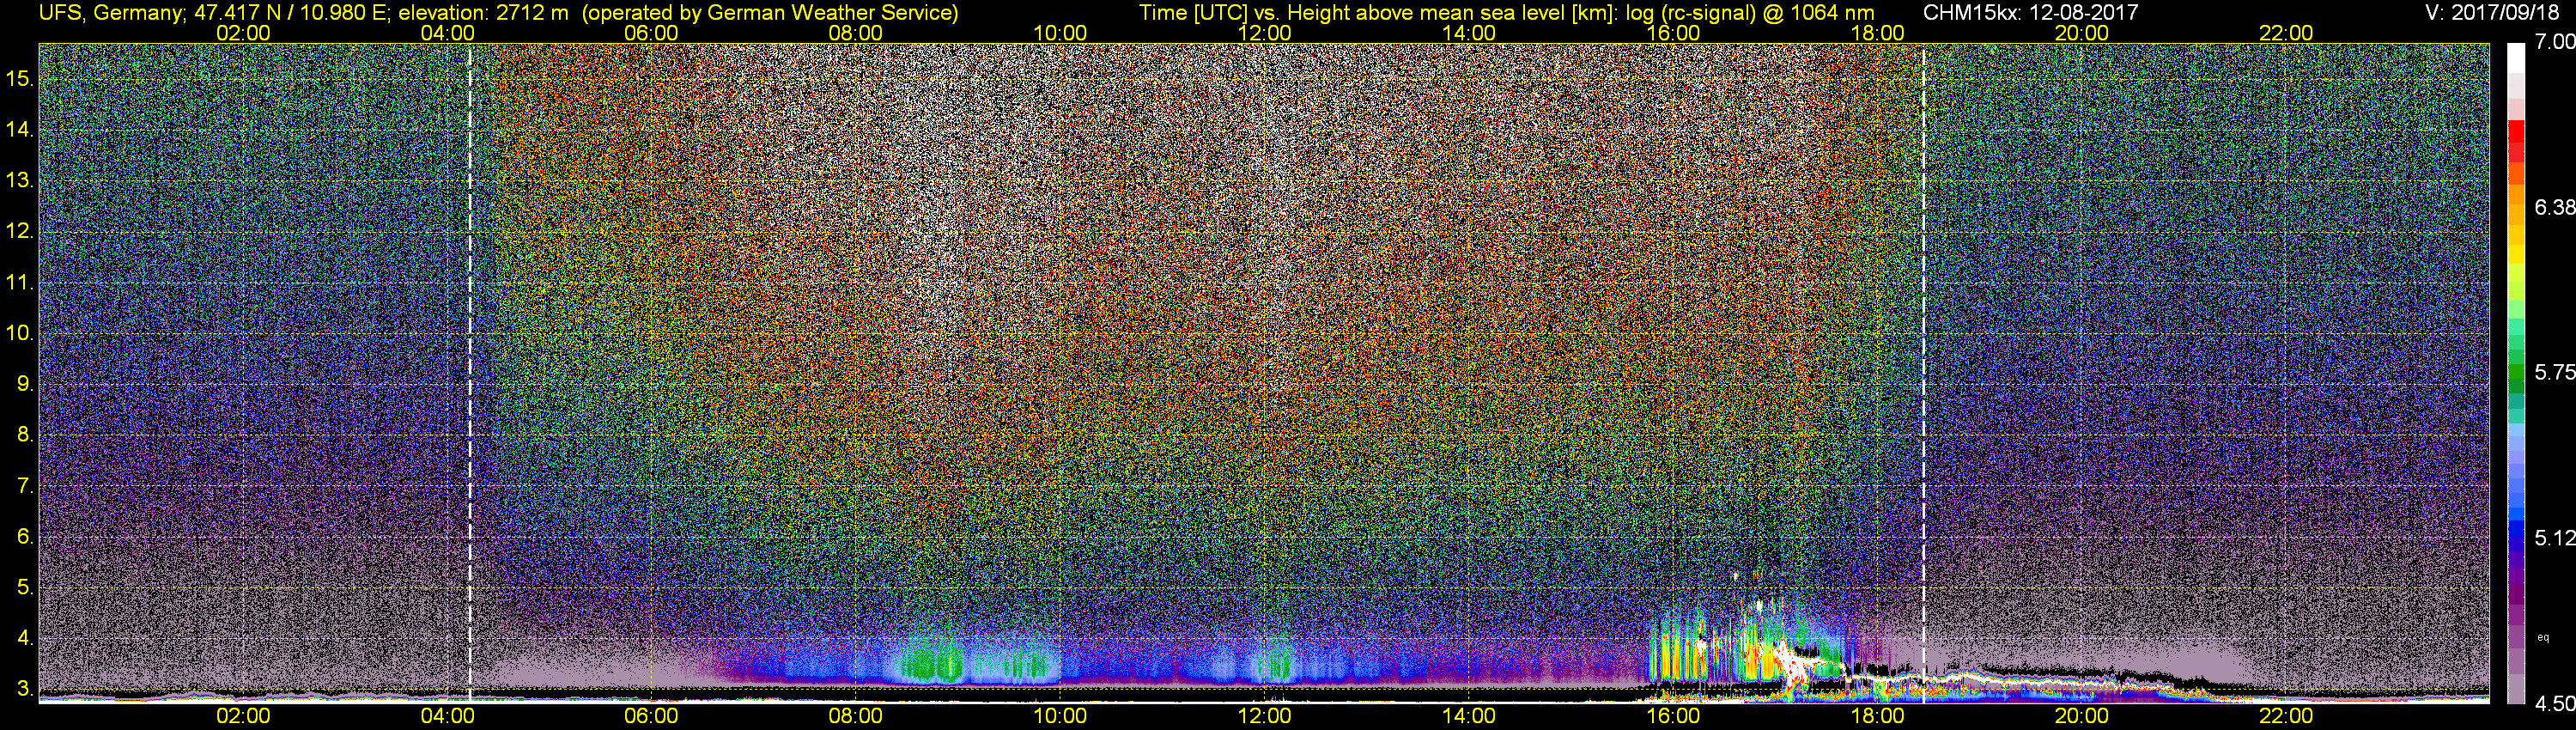Click the '5.12' colorbar value
This screenshot has width=2576, height=730.
click(2555, 538)
